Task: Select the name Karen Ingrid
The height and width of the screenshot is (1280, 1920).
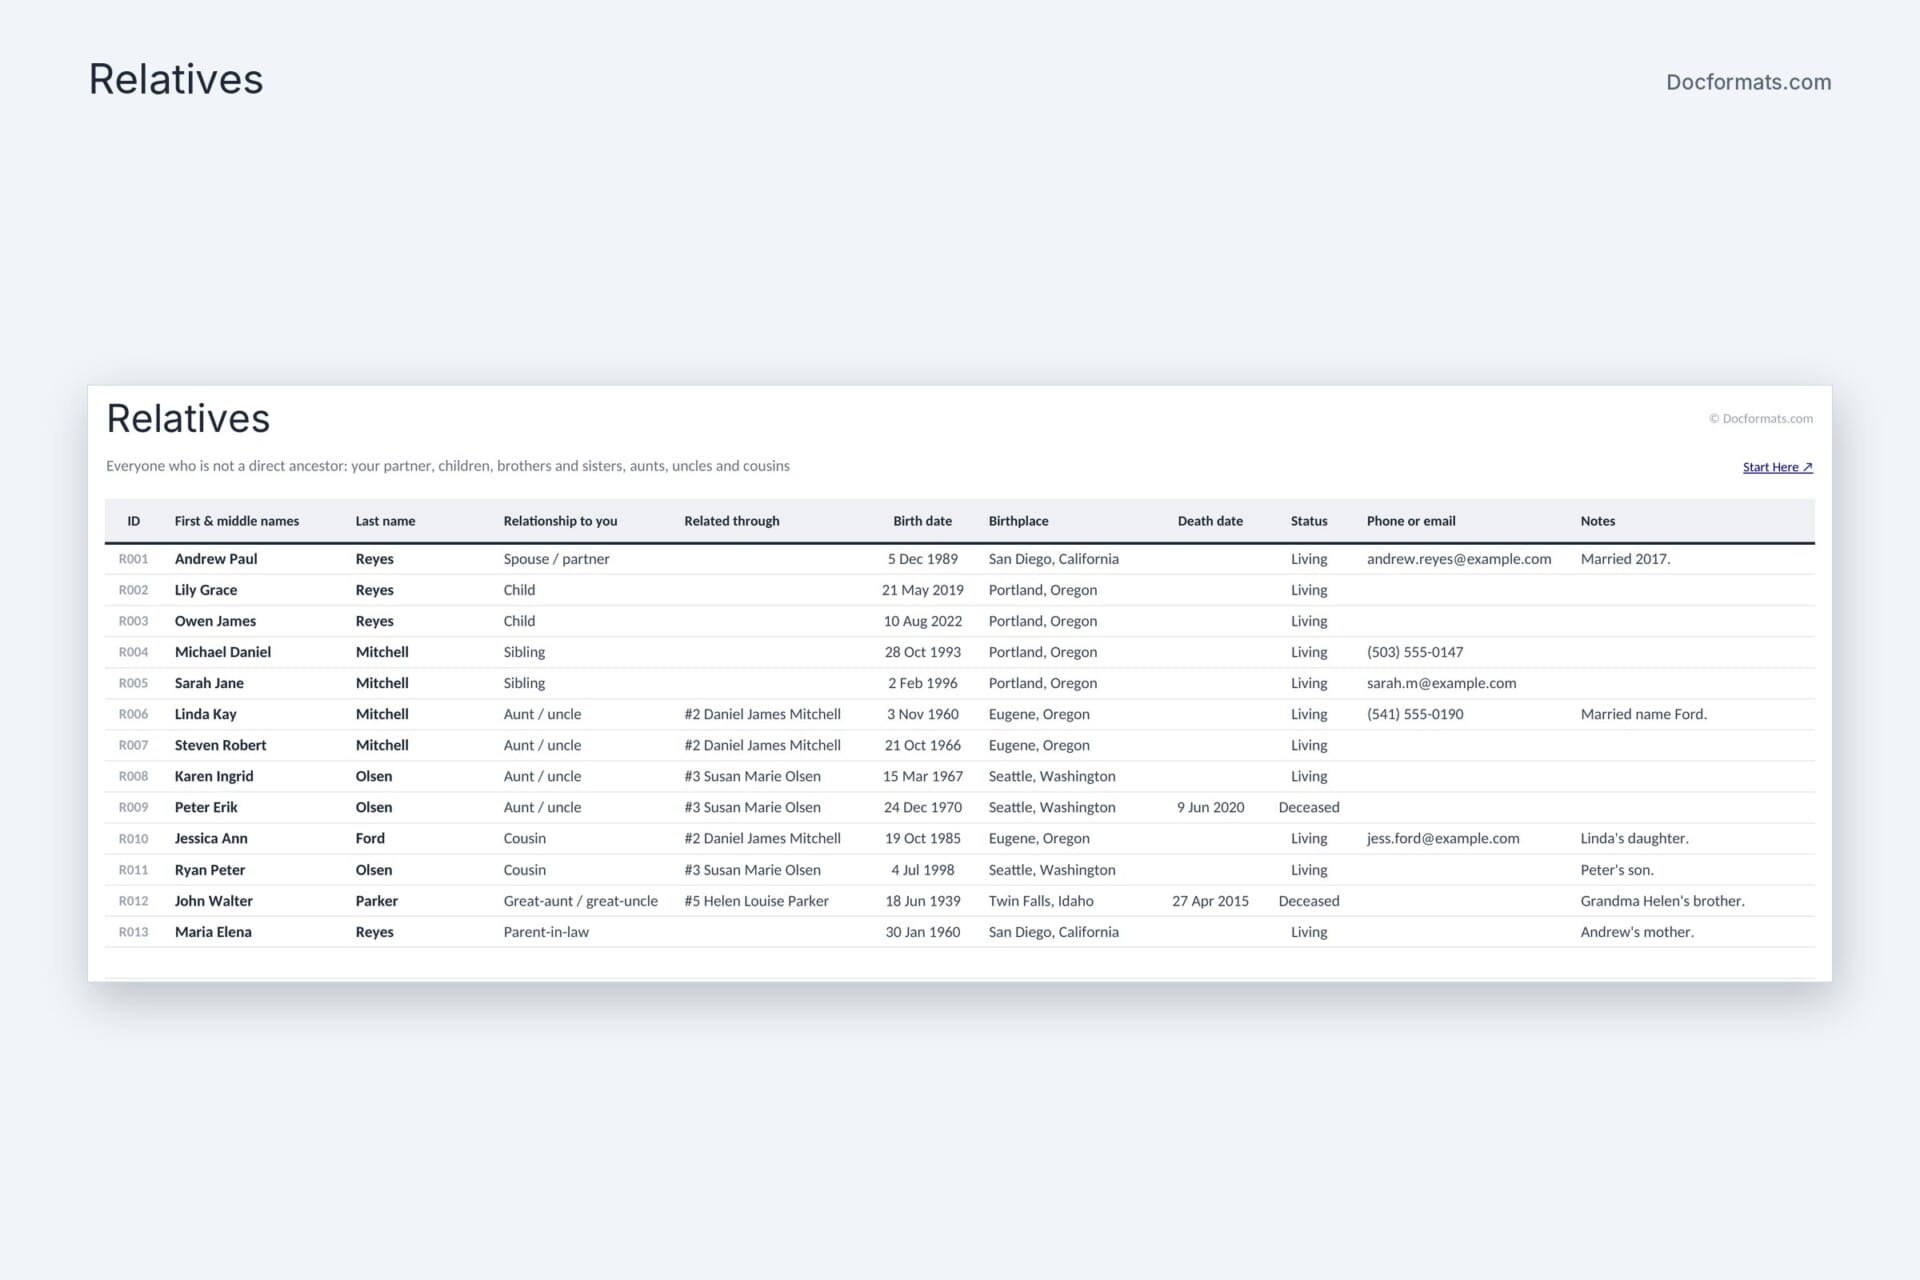Action: pos(214,776)
